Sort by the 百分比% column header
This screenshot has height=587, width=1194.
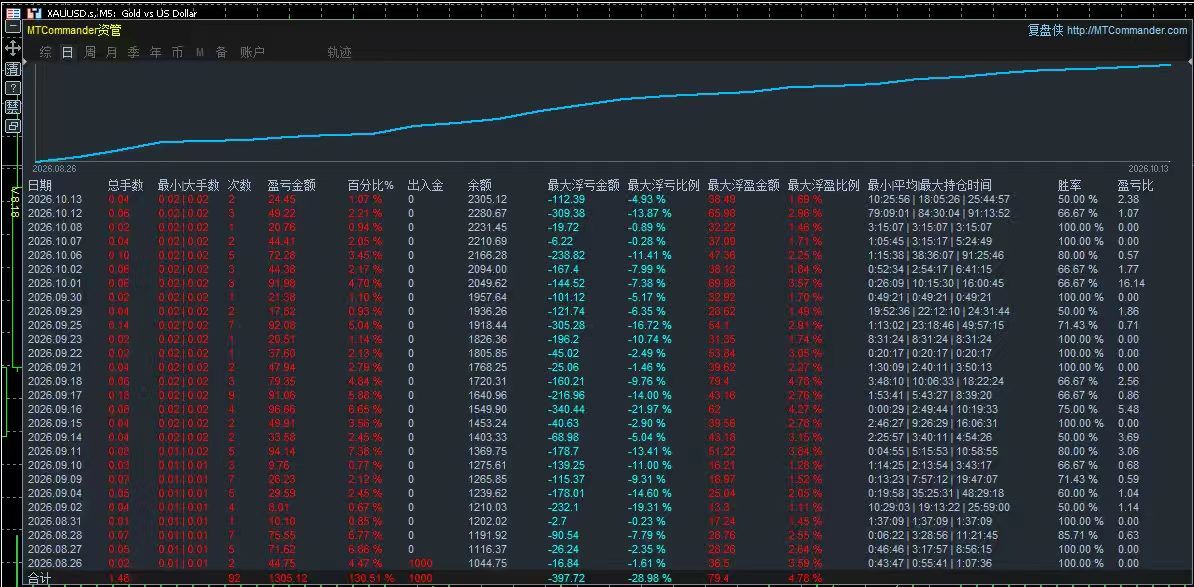371,185
